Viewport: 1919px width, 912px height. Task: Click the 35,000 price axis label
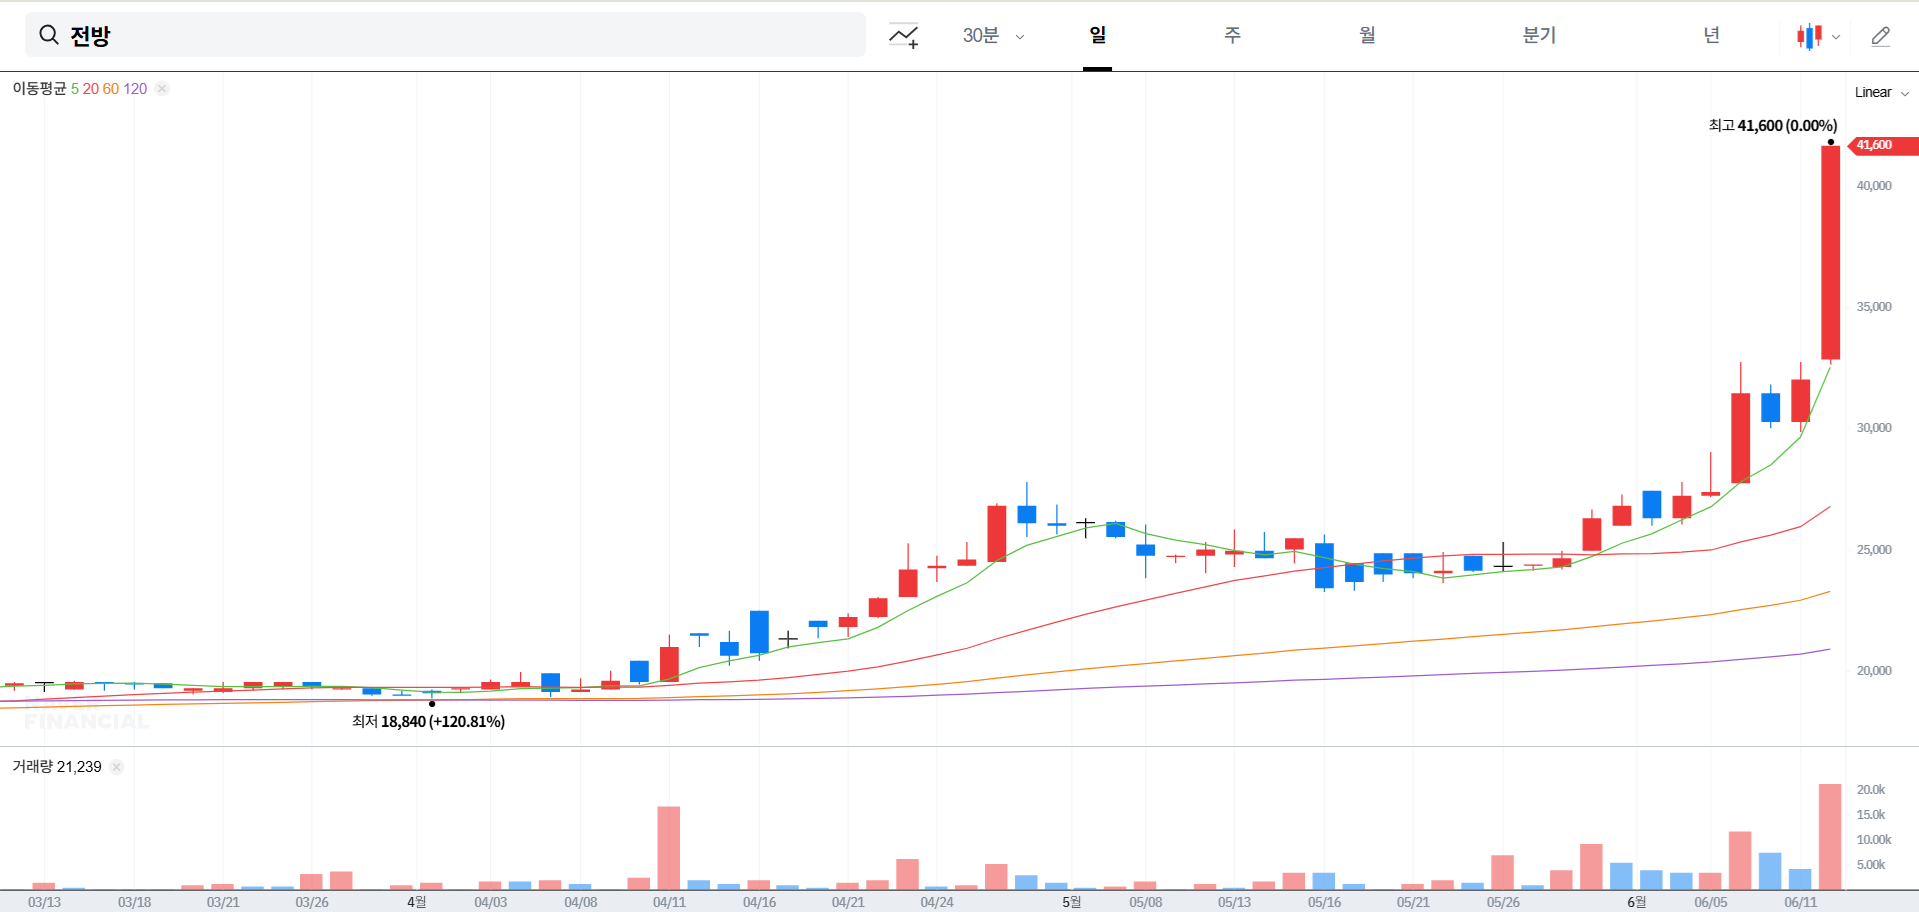[1874, 307]
